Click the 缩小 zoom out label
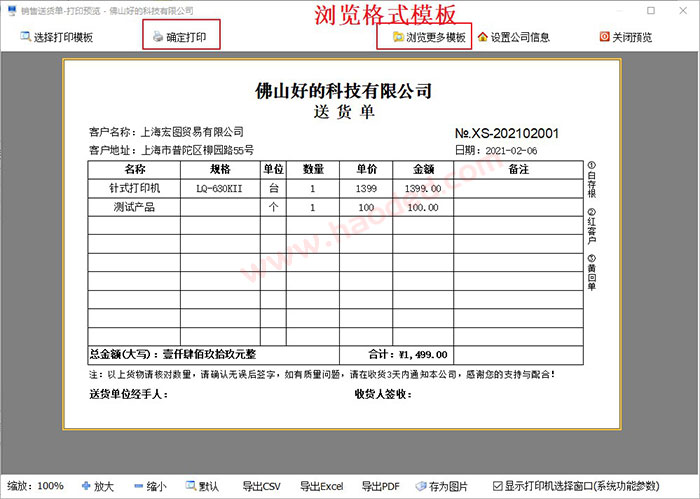 point(156,486)
